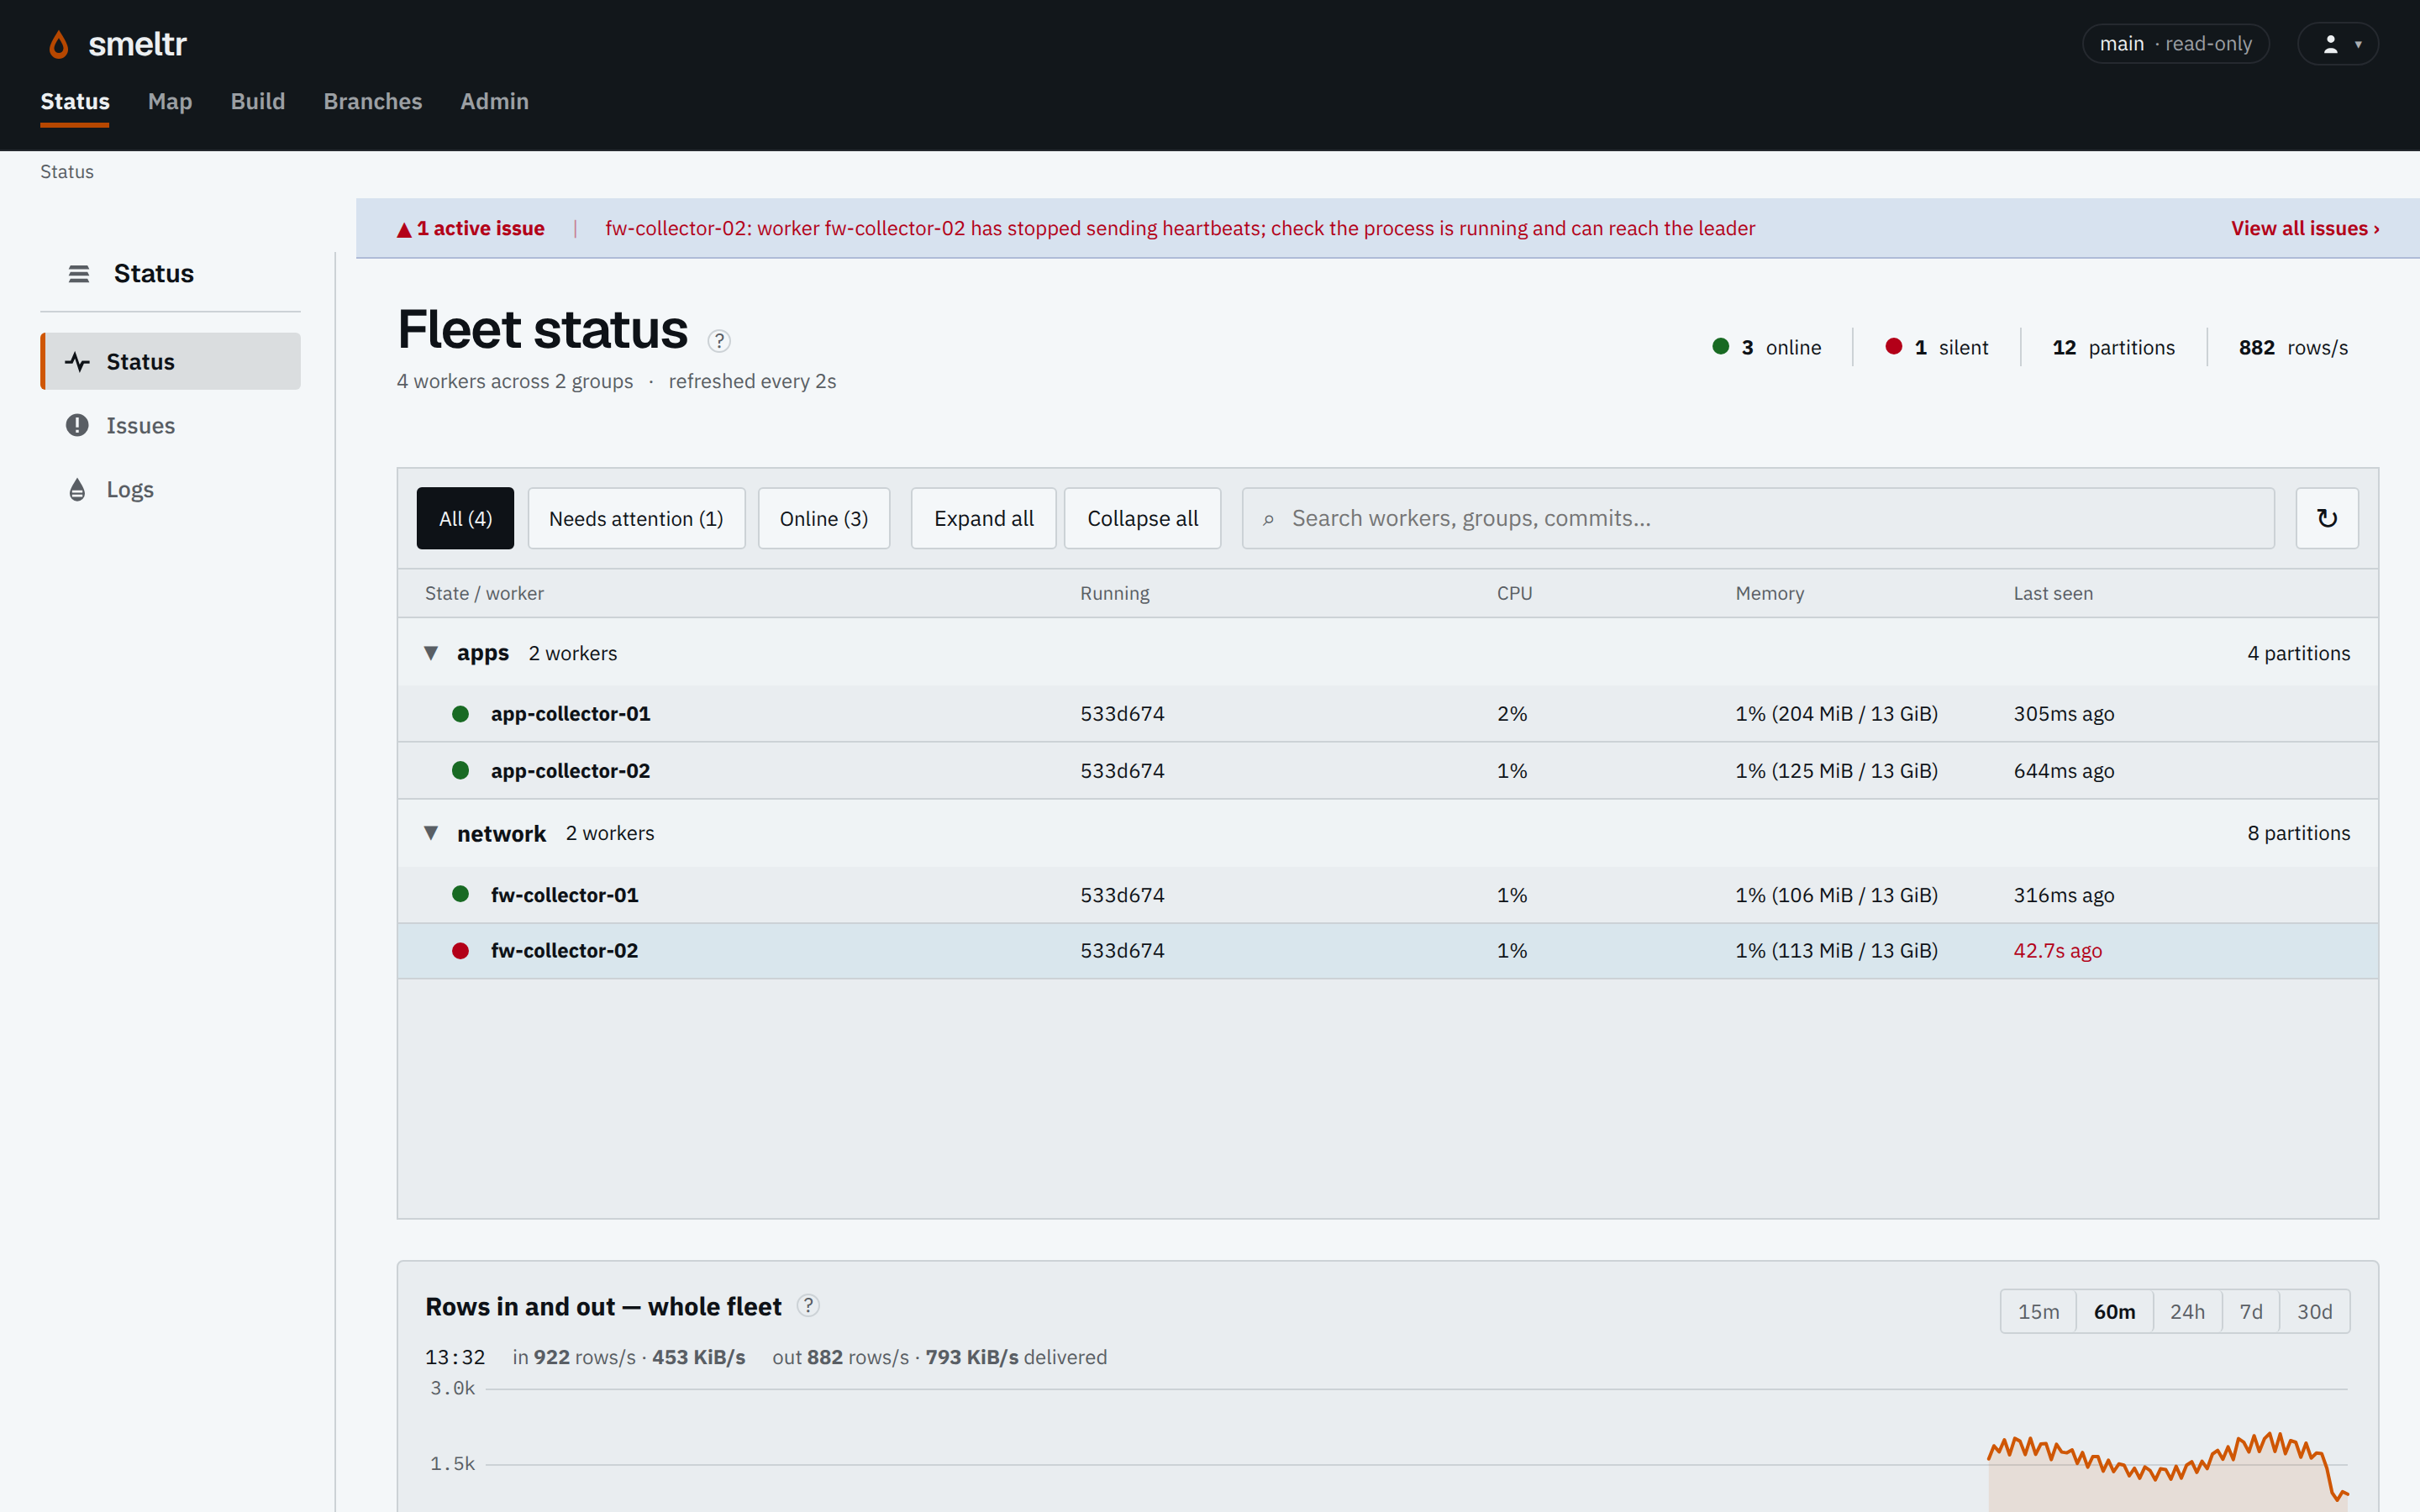Collapse the network group
This screenshot has width=2420, height=1512.
point(431,833)
